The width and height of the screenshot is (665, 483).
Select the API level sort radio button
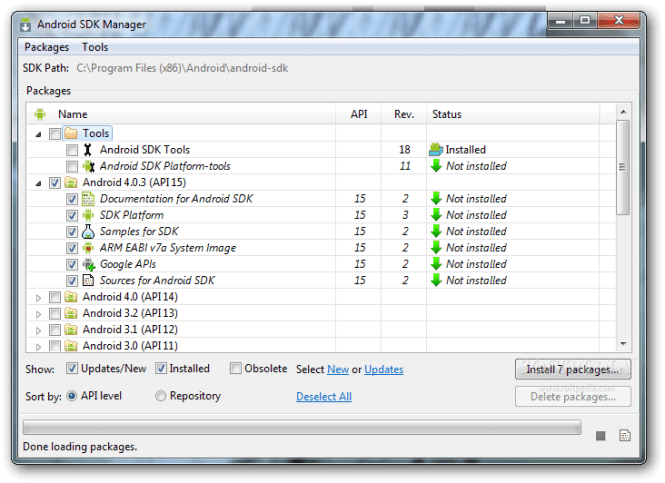pyautogui.click(x=72, y=396)
